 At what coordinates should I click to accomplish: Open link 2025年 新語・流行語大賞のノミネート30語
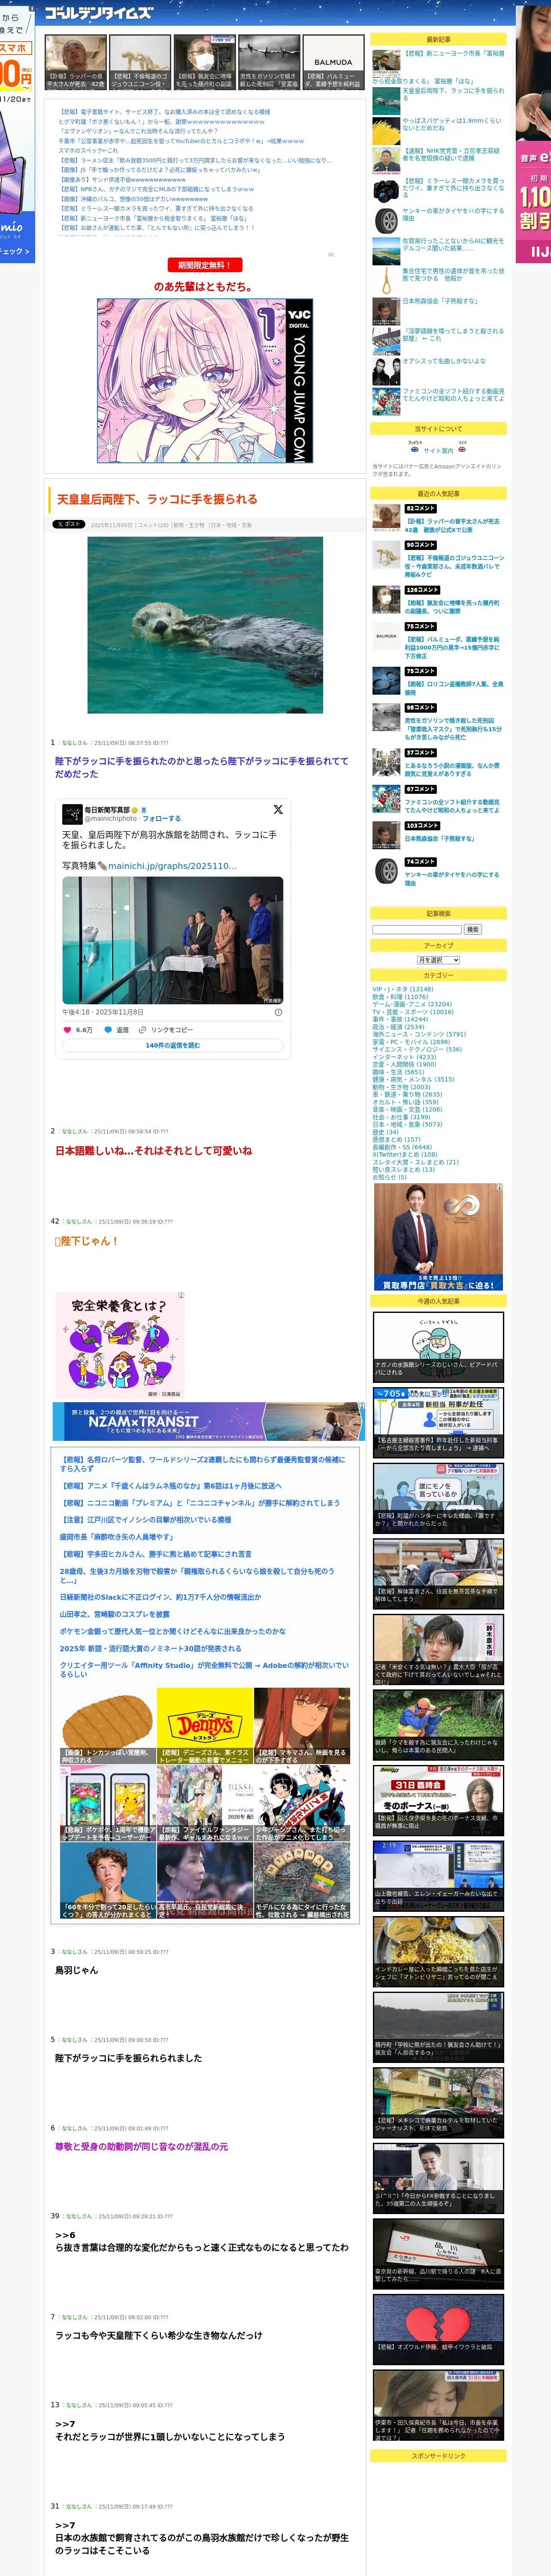[x=150, y=1649]
